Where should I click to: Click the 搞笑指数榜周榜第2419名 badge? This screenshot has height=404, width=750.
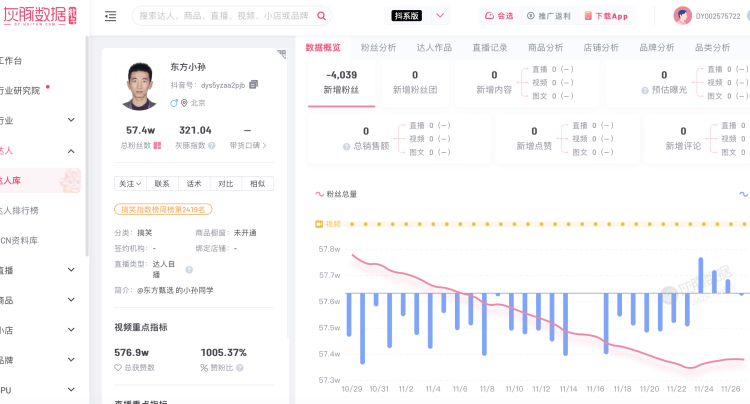[163, 209]
